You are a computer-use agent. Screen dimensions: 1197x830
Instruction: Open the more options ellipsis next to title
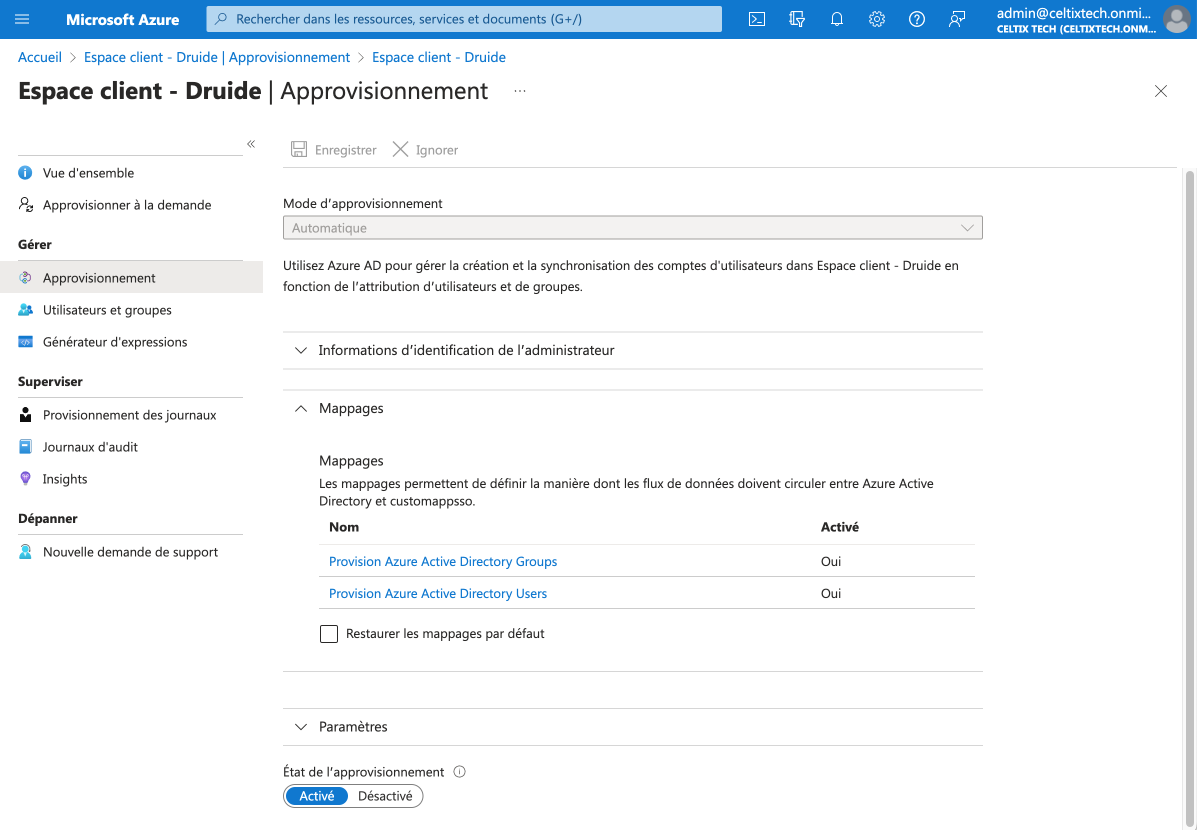click(x=520, y=91)
